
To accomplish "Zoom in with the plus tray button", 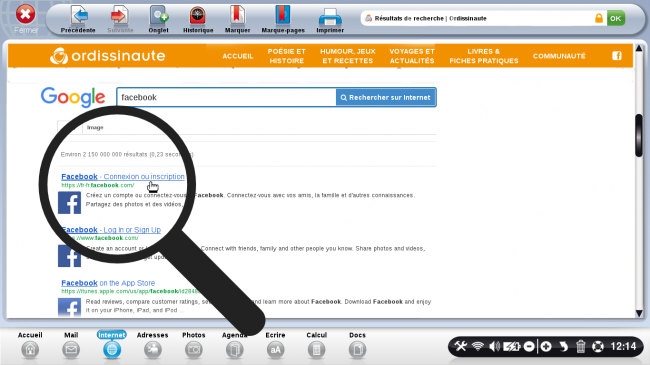I will [x=546, y=346].
